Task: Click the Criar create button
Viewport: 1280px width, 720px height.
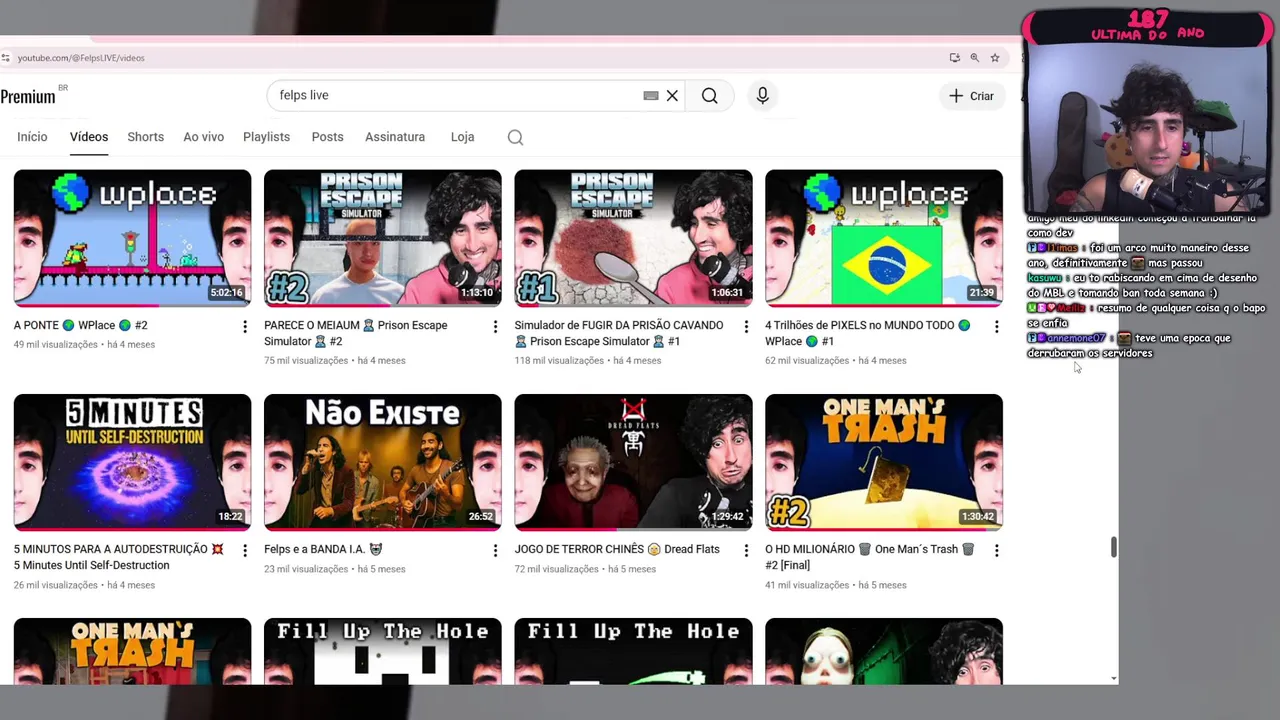Action: click(x=972, y=96)
